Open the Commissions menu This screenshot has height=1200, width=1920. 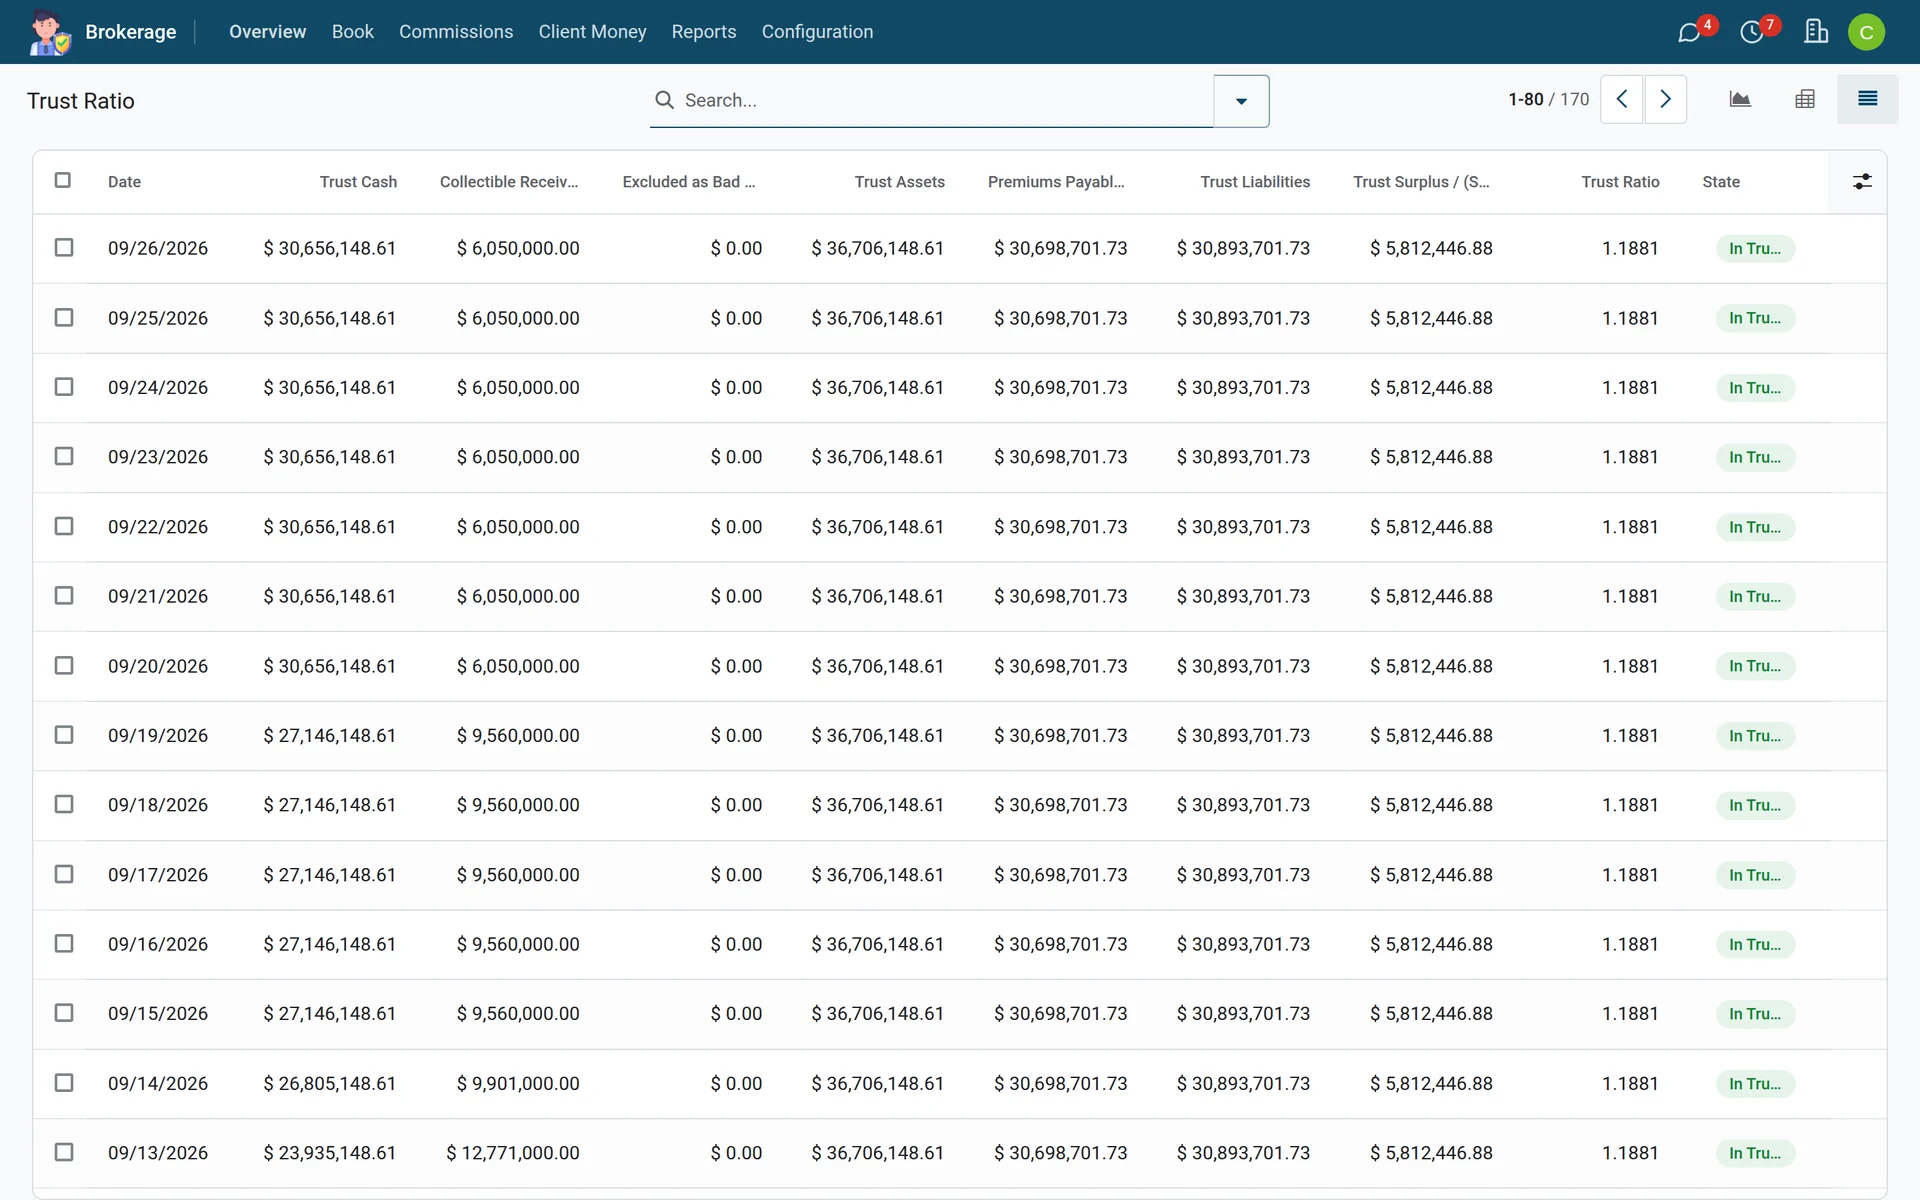click(456, 32)
